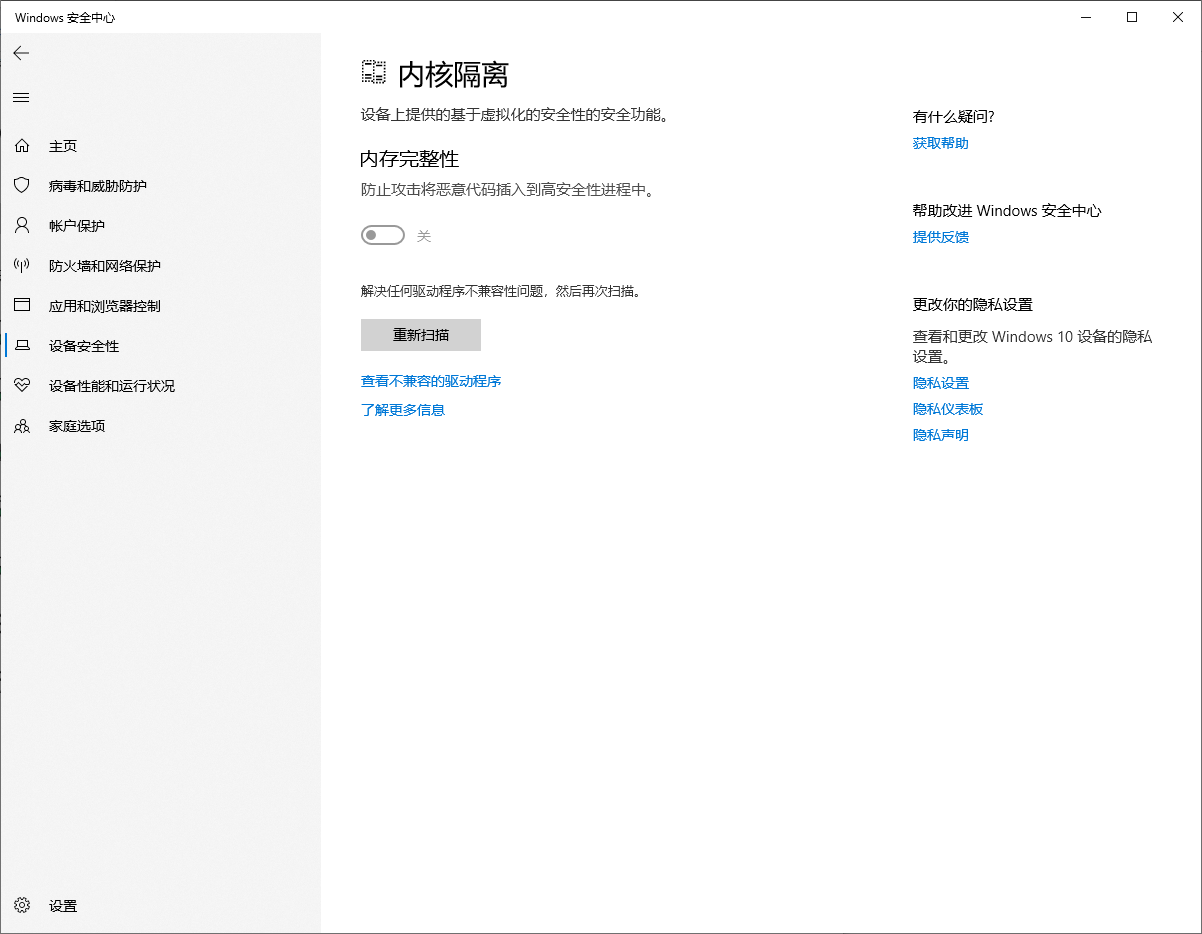Click the settings gear icon
Image resolution: width=1202 pixels, height=934 pixels.
tap(22, 906)
